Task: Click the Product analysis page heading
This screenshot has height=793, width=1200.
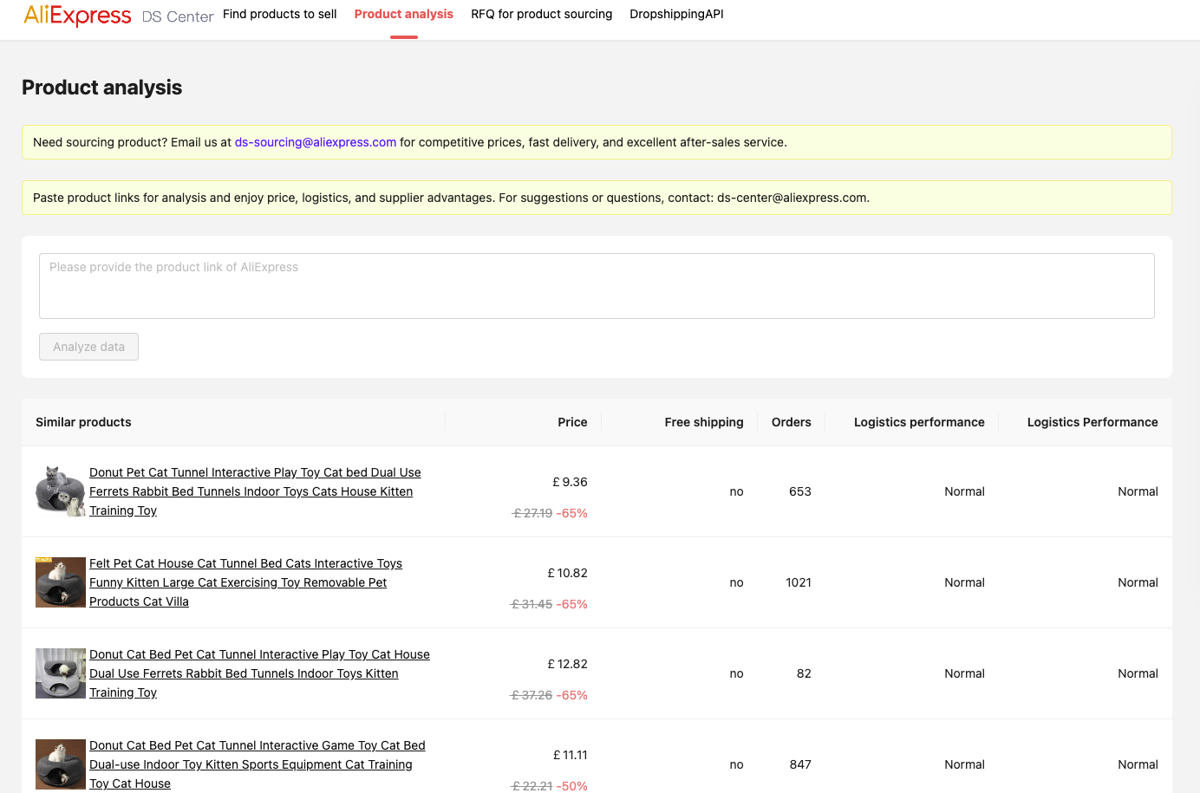Action: [x=102, y=87]
